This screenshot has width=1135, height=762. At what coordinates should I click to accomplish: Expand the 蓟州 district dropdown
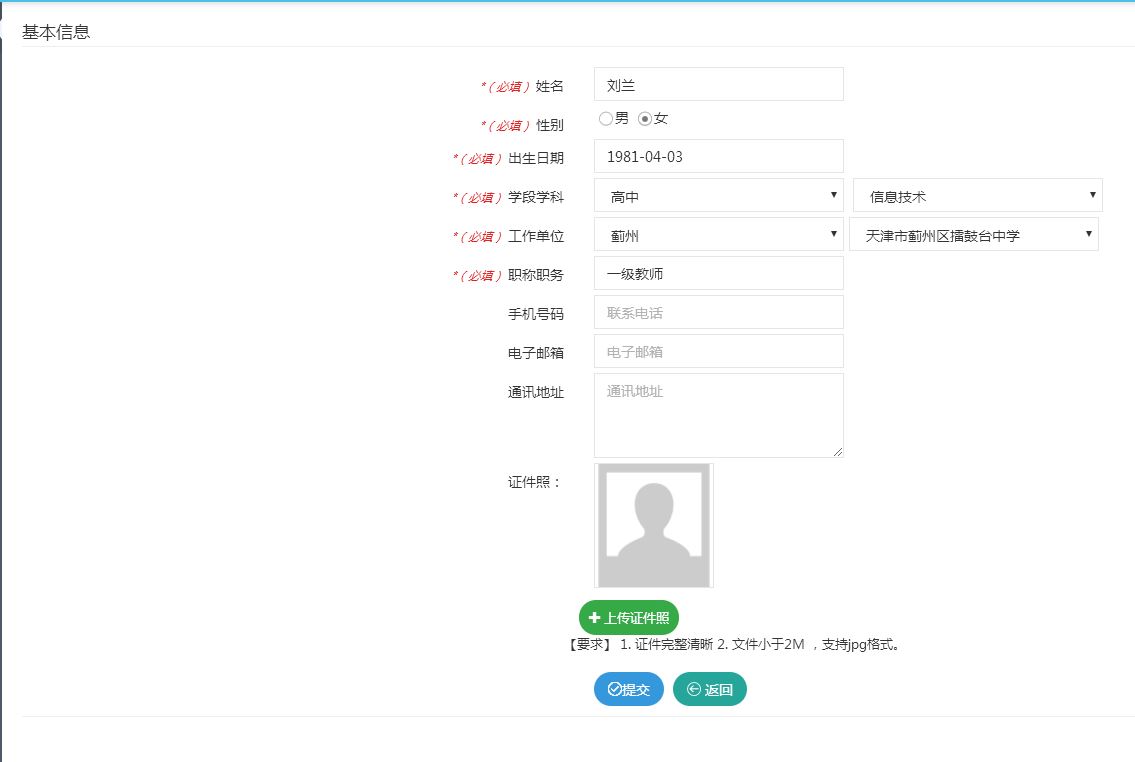718,235
